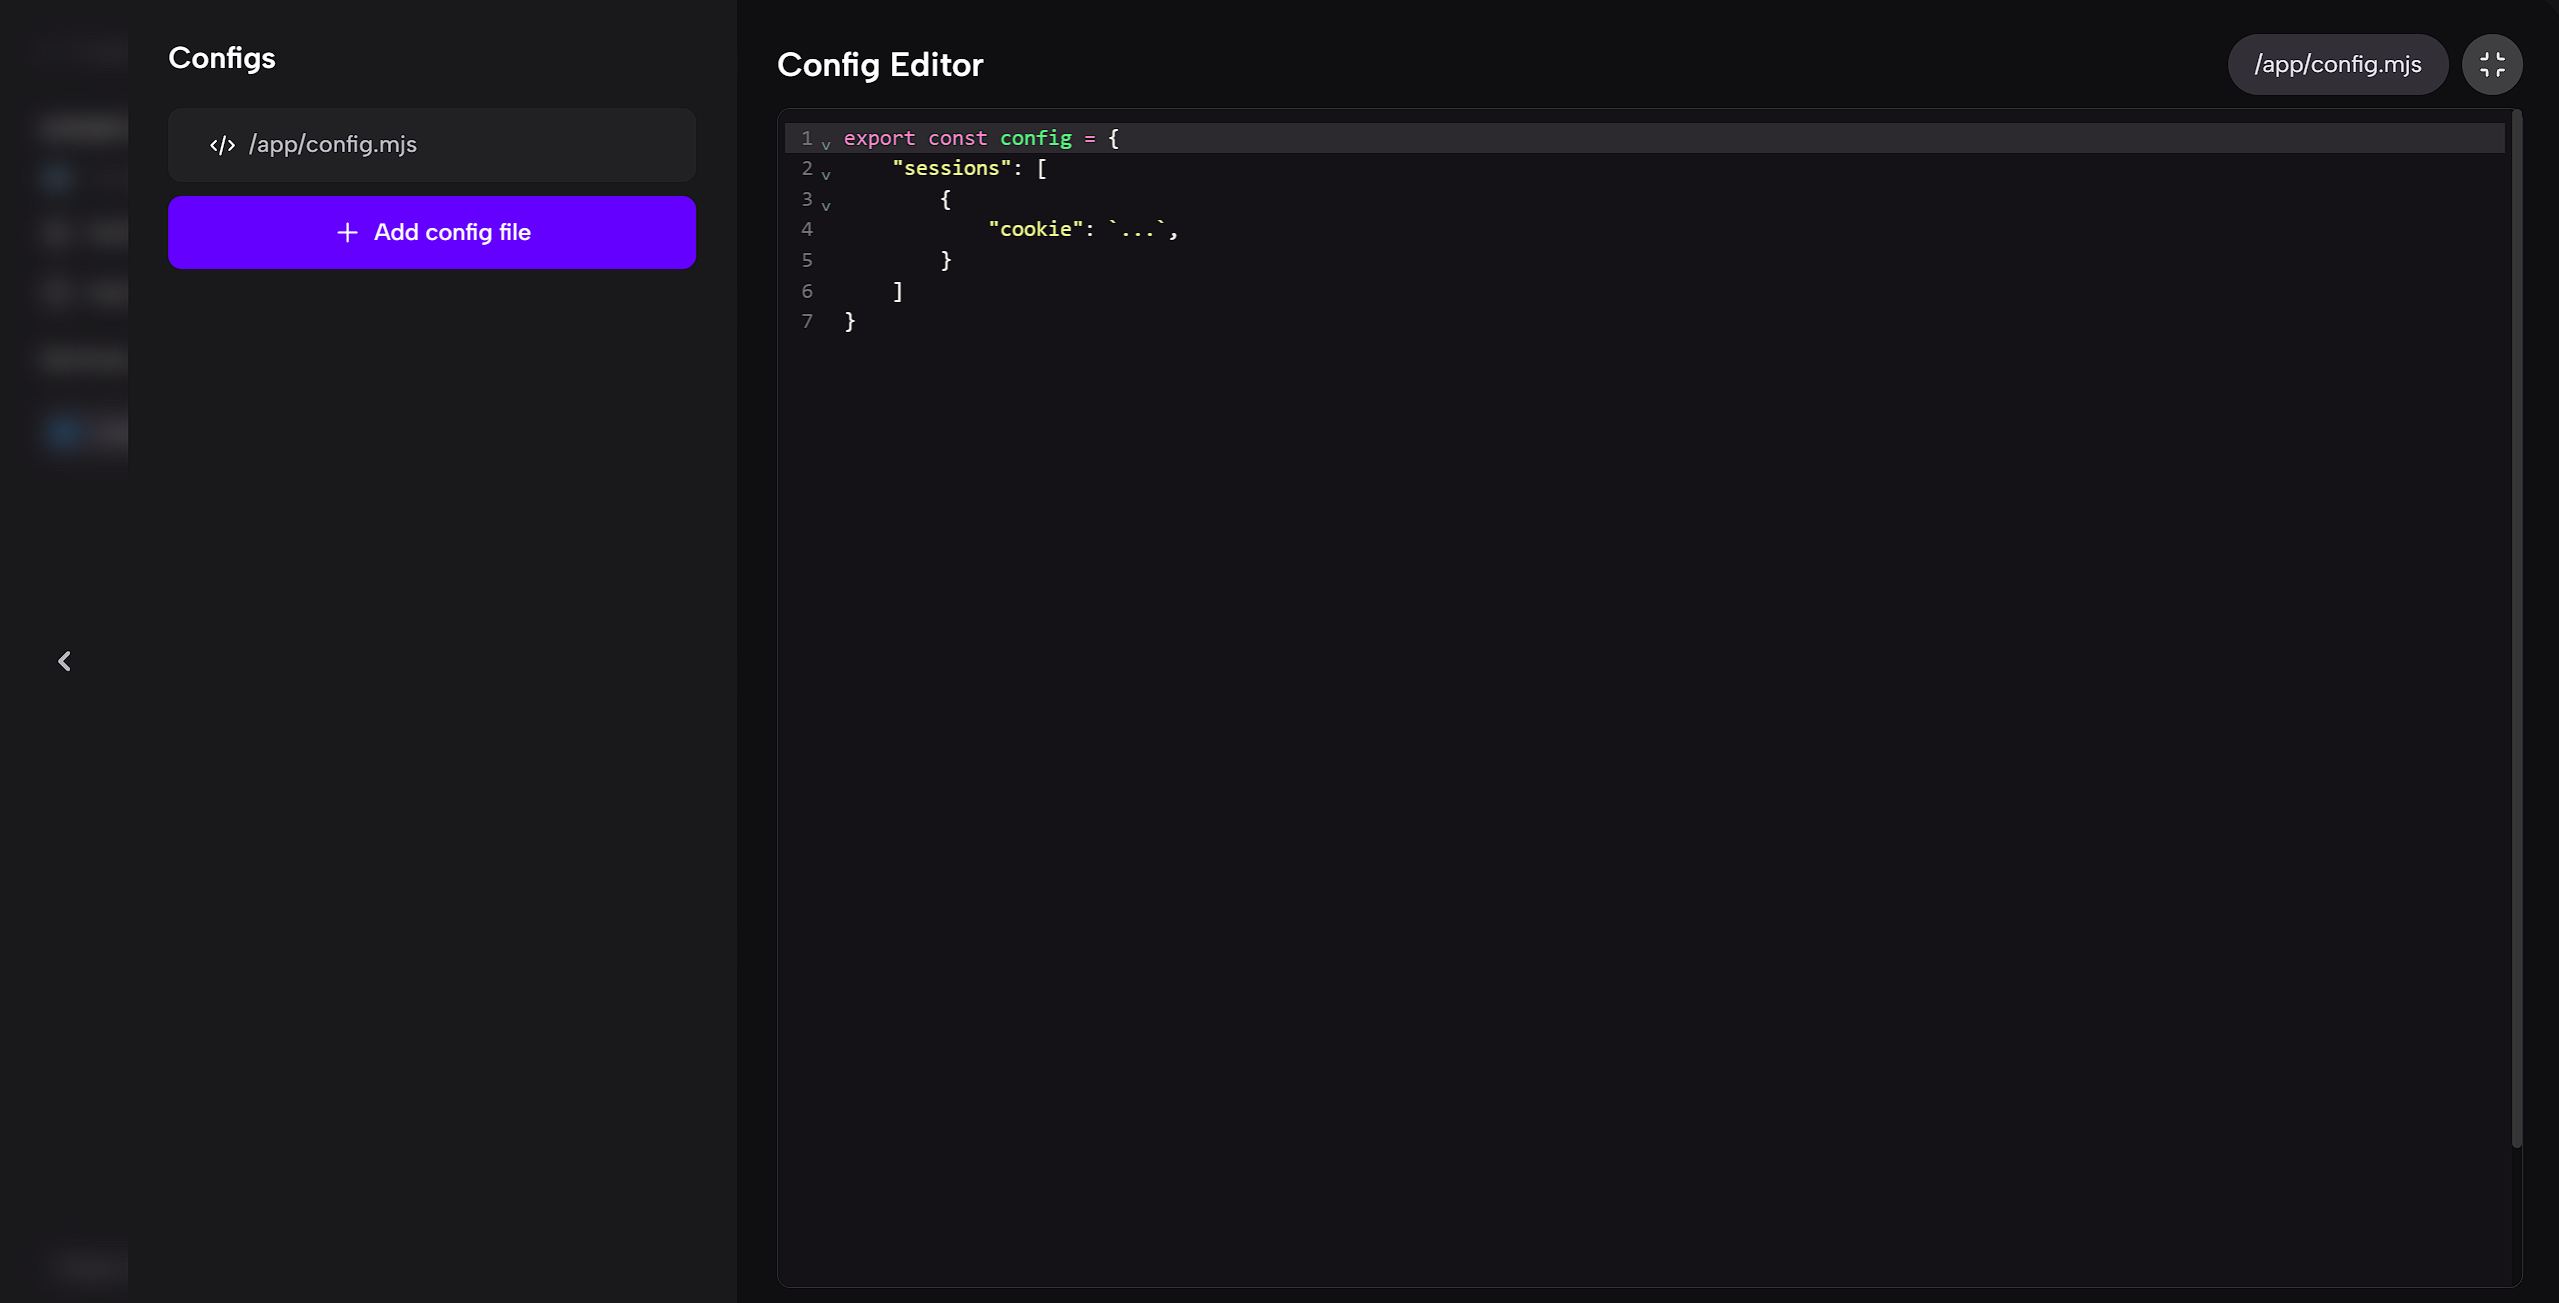Exit fullscreen using the minimize-arrows icon
Image resolution: width=2559 pixels, height=1303 pixels.
(x=2491, y=65)
